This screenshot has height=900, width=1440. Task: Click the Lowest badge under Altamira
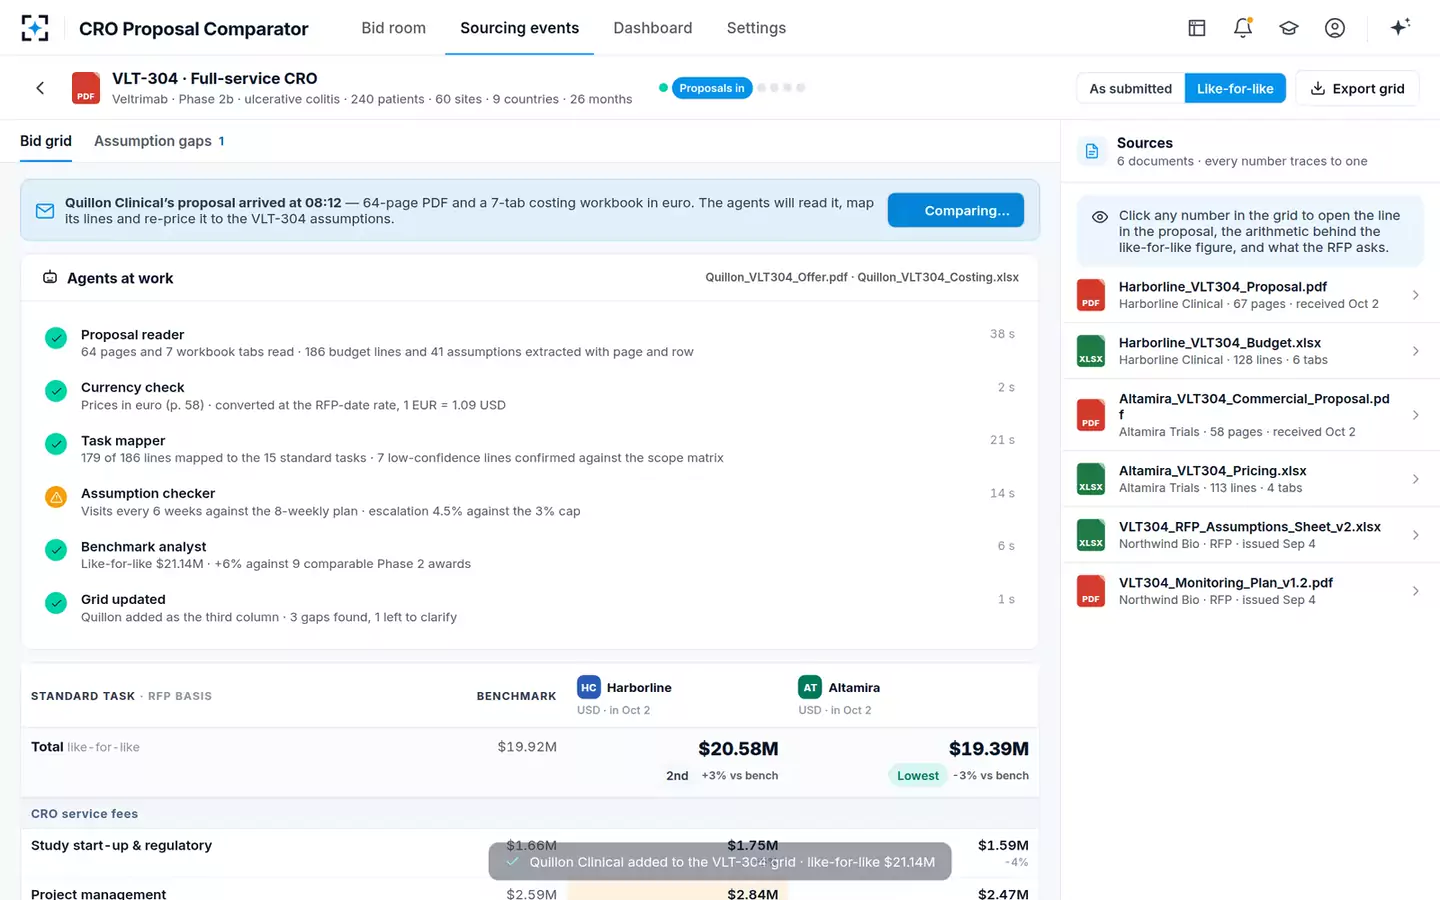click(x=917, y=775)
